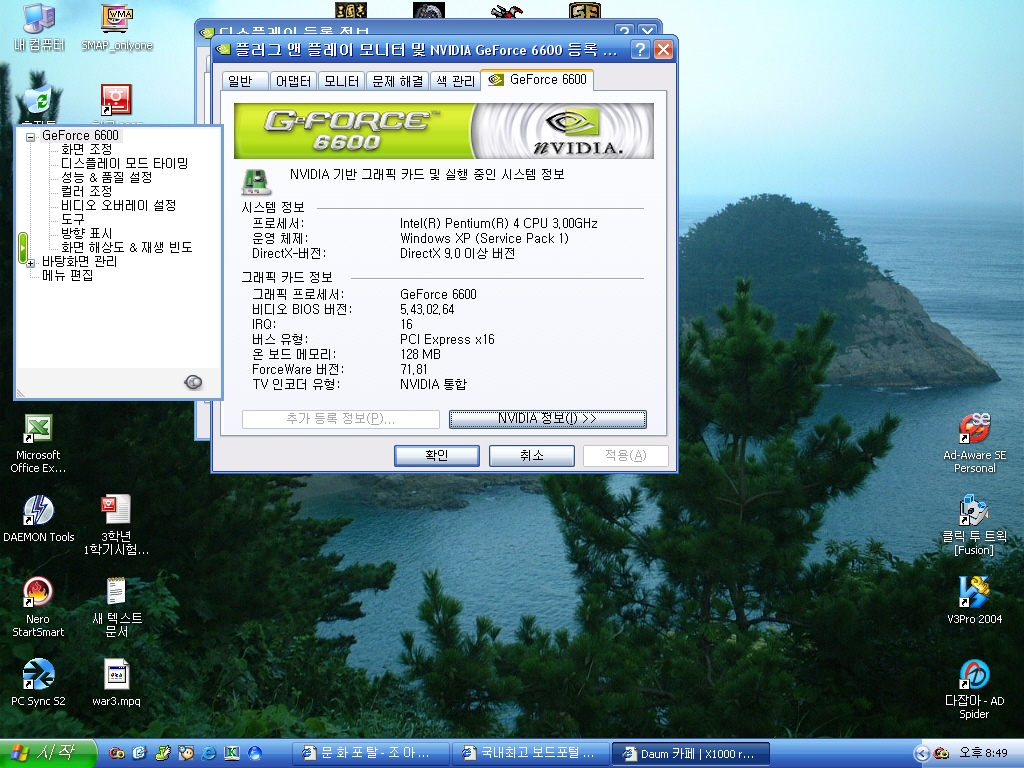This screenshot has width=1024, height=768.
Task: Select 메뉴 편집 tree item
Action: pos(67,276)
